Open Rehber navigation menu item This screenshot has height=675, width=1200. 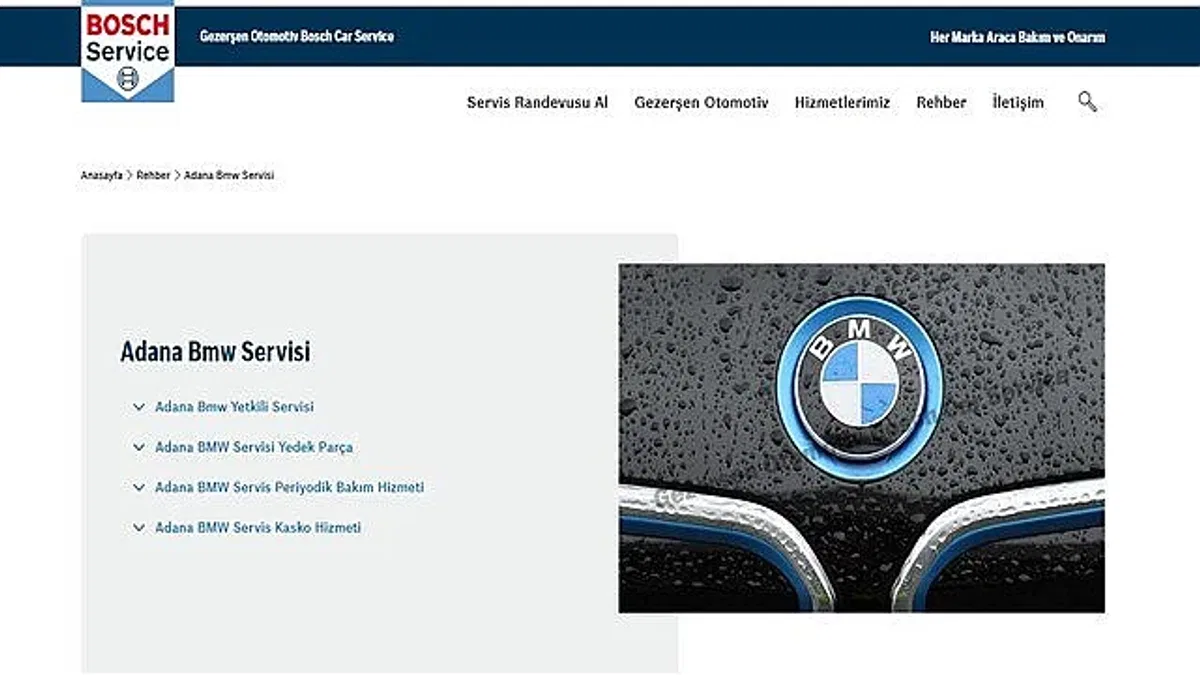click(x=941, y=102)
